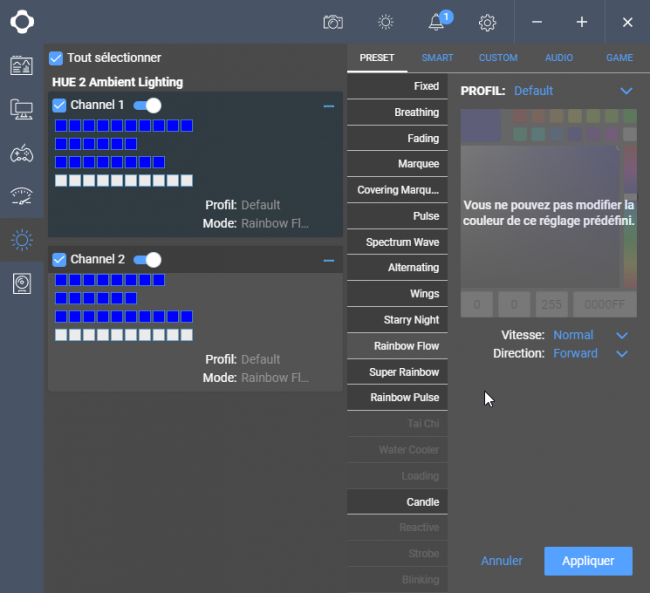
Task: Open the settings gear icon
Action: (487, 22)
